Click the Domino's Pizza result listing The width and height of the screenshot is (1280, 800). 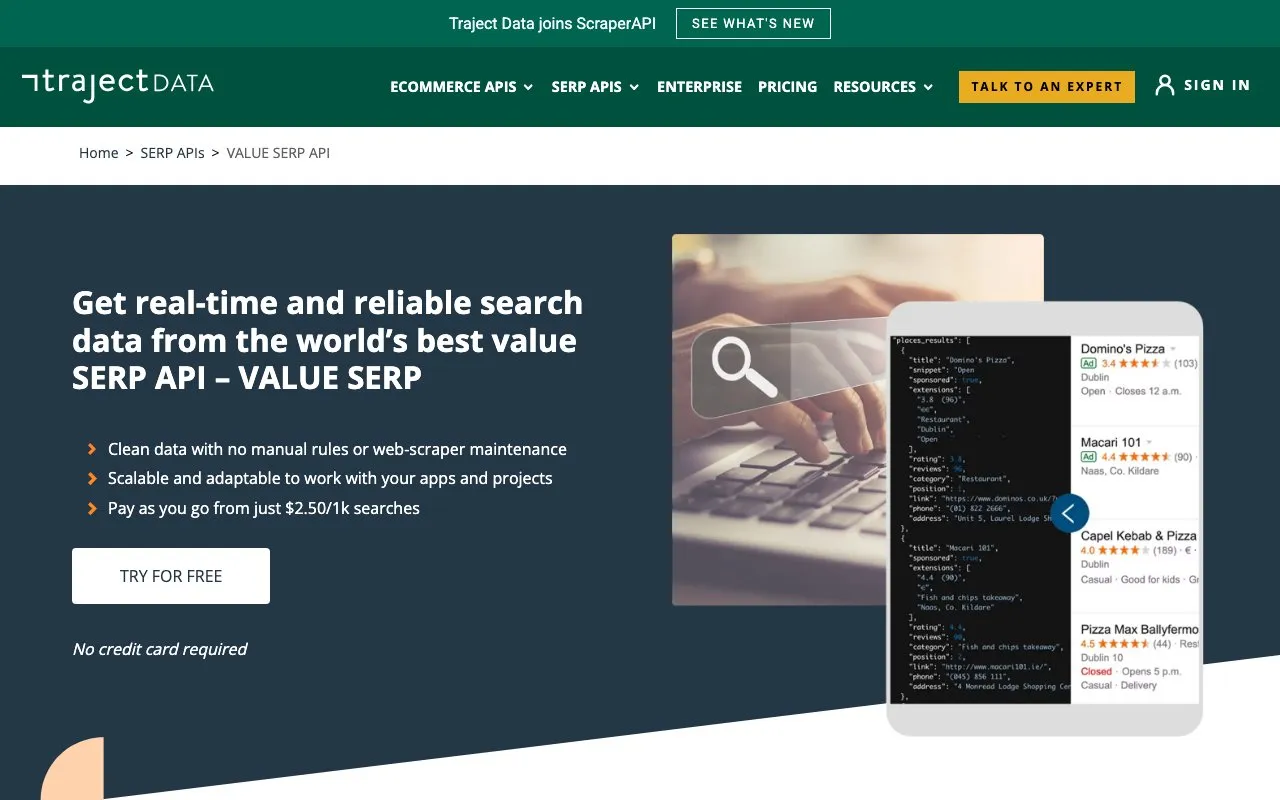click(1137, 370)
